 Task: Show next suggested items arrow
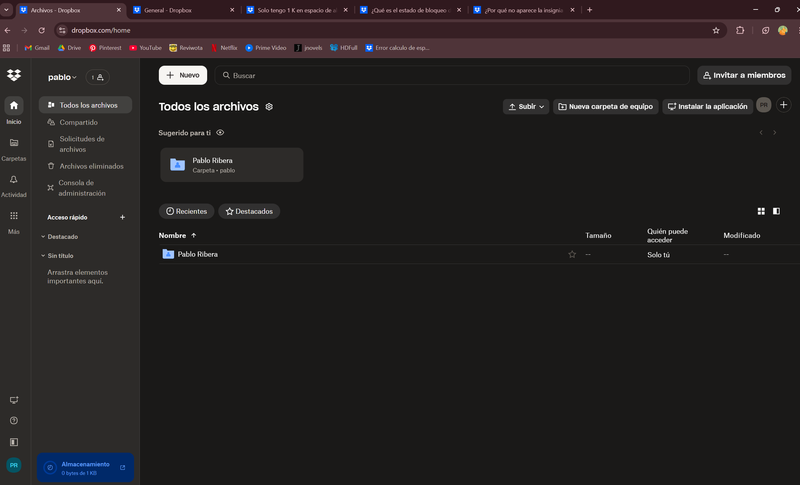[x=774, y=133]
